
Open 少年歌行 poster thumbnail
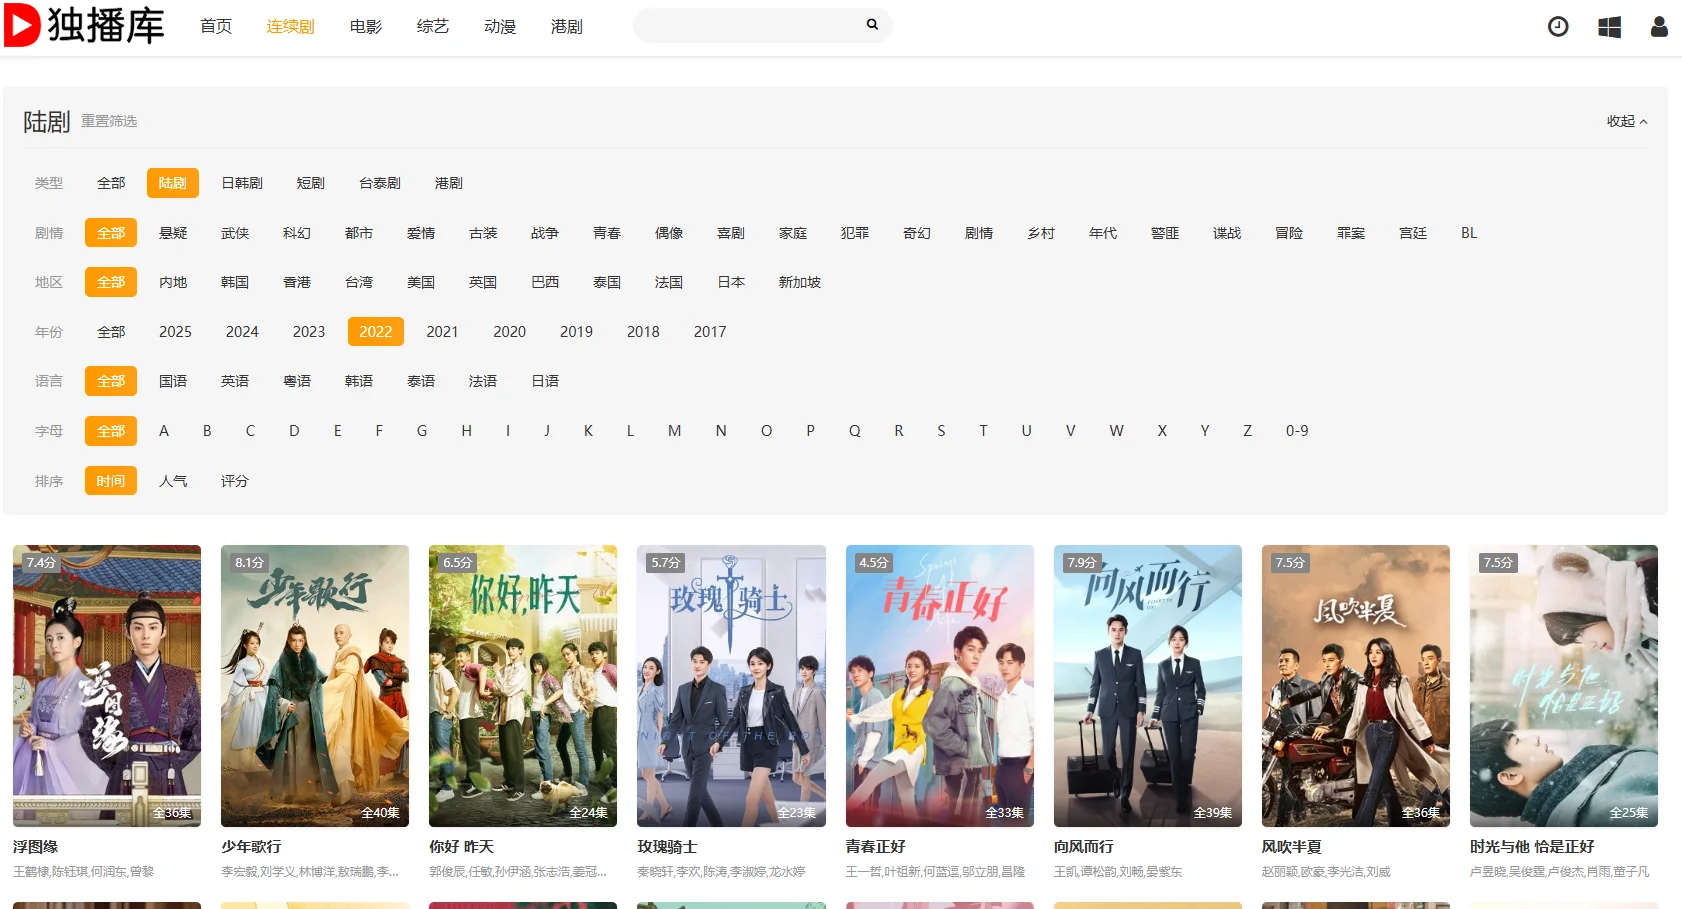coord(315,686)
